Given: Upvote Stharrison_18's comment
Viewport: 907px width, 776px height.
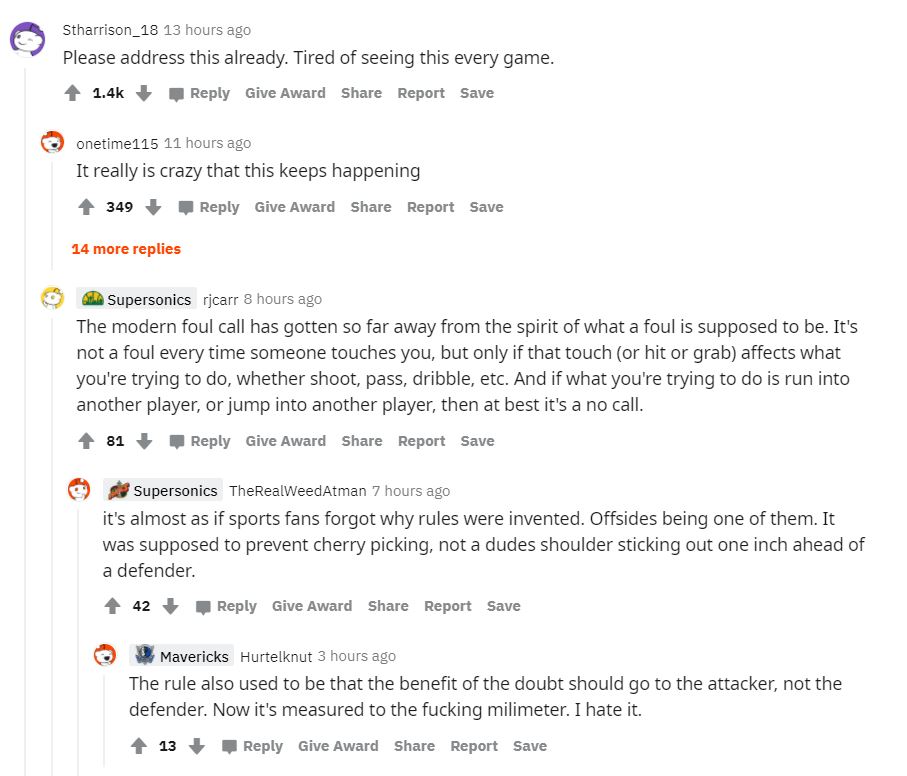Looking at the screenshot, I should (72, 93).
